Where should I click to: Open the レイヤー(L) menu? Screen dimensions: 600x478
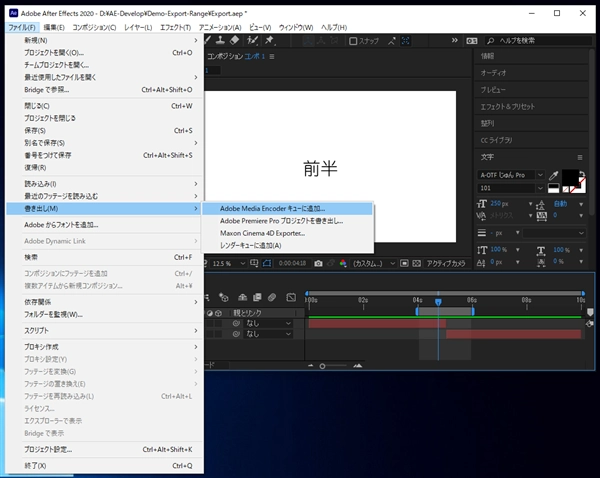click(x=138, y=28)
